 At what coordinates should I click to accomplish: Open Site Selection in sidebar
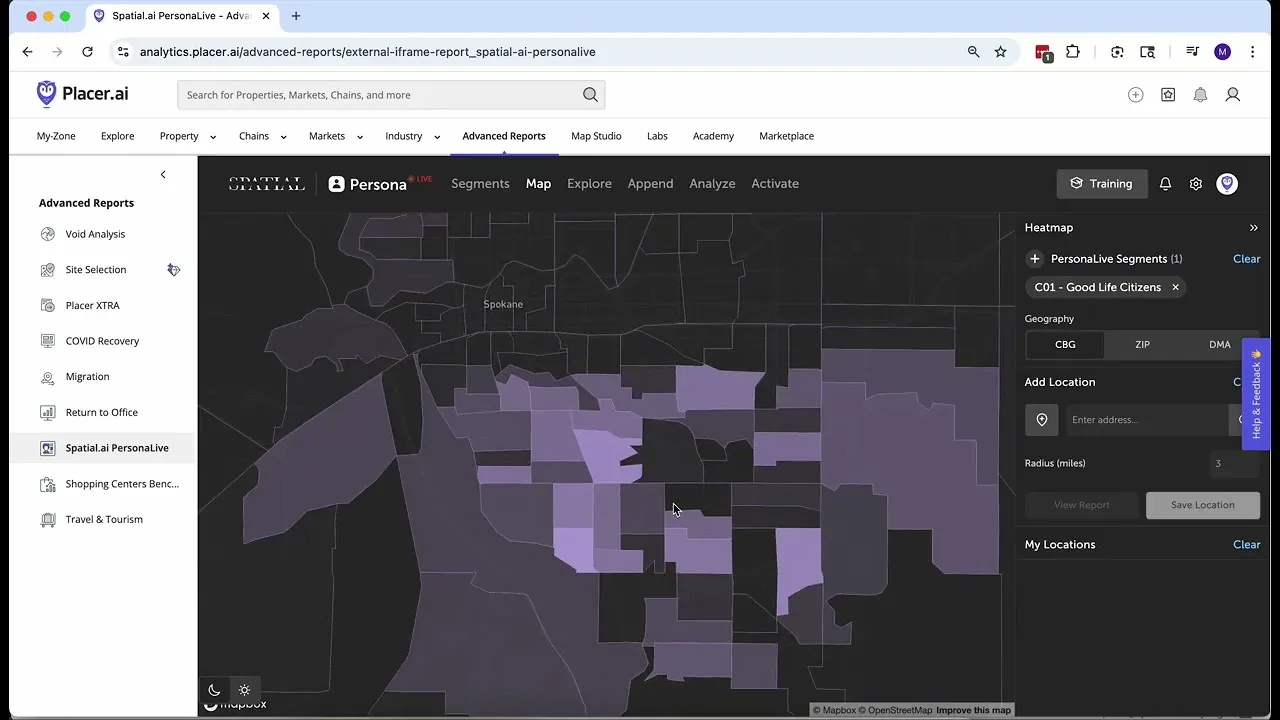[x=96, y=270]
